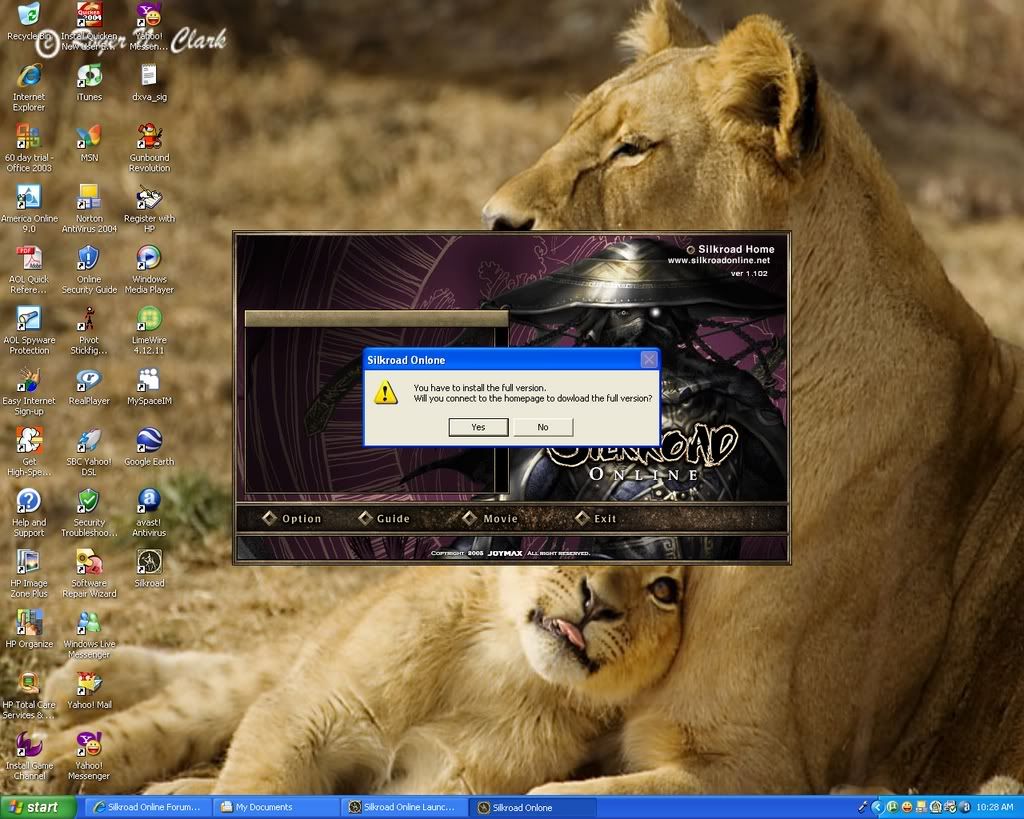Viewport: 1024px width, 819px height.
Task: Launch Yahoo! Messenger near the taskbar
Action: [89, 756]
